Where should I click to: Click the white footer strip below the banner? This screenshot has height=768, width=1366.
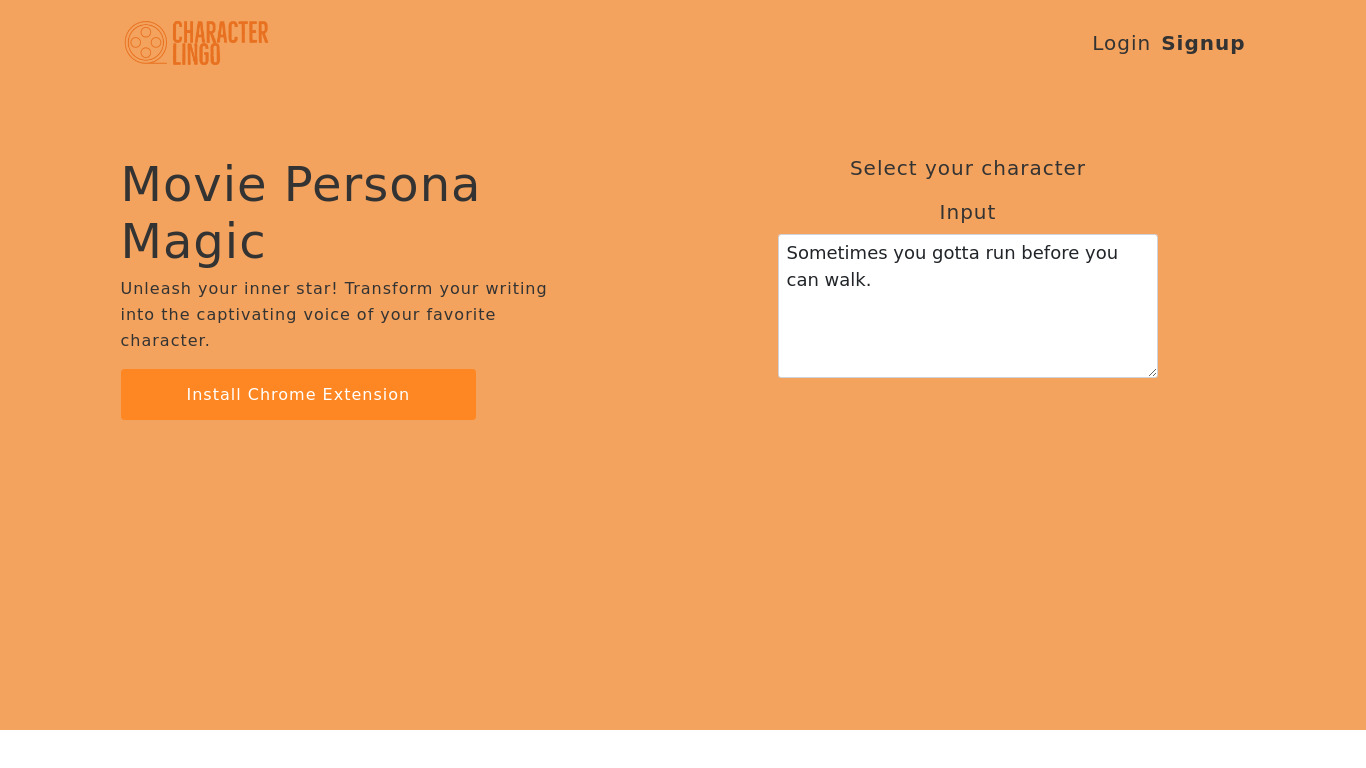coord(683,749)
